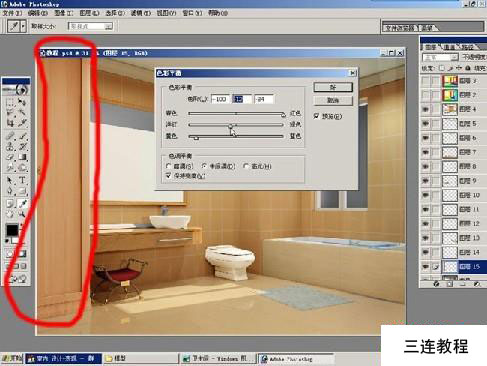Select the Hand tool
This screenshot has height=366, width=487.
pyautogui.click(x=10, y=214)
